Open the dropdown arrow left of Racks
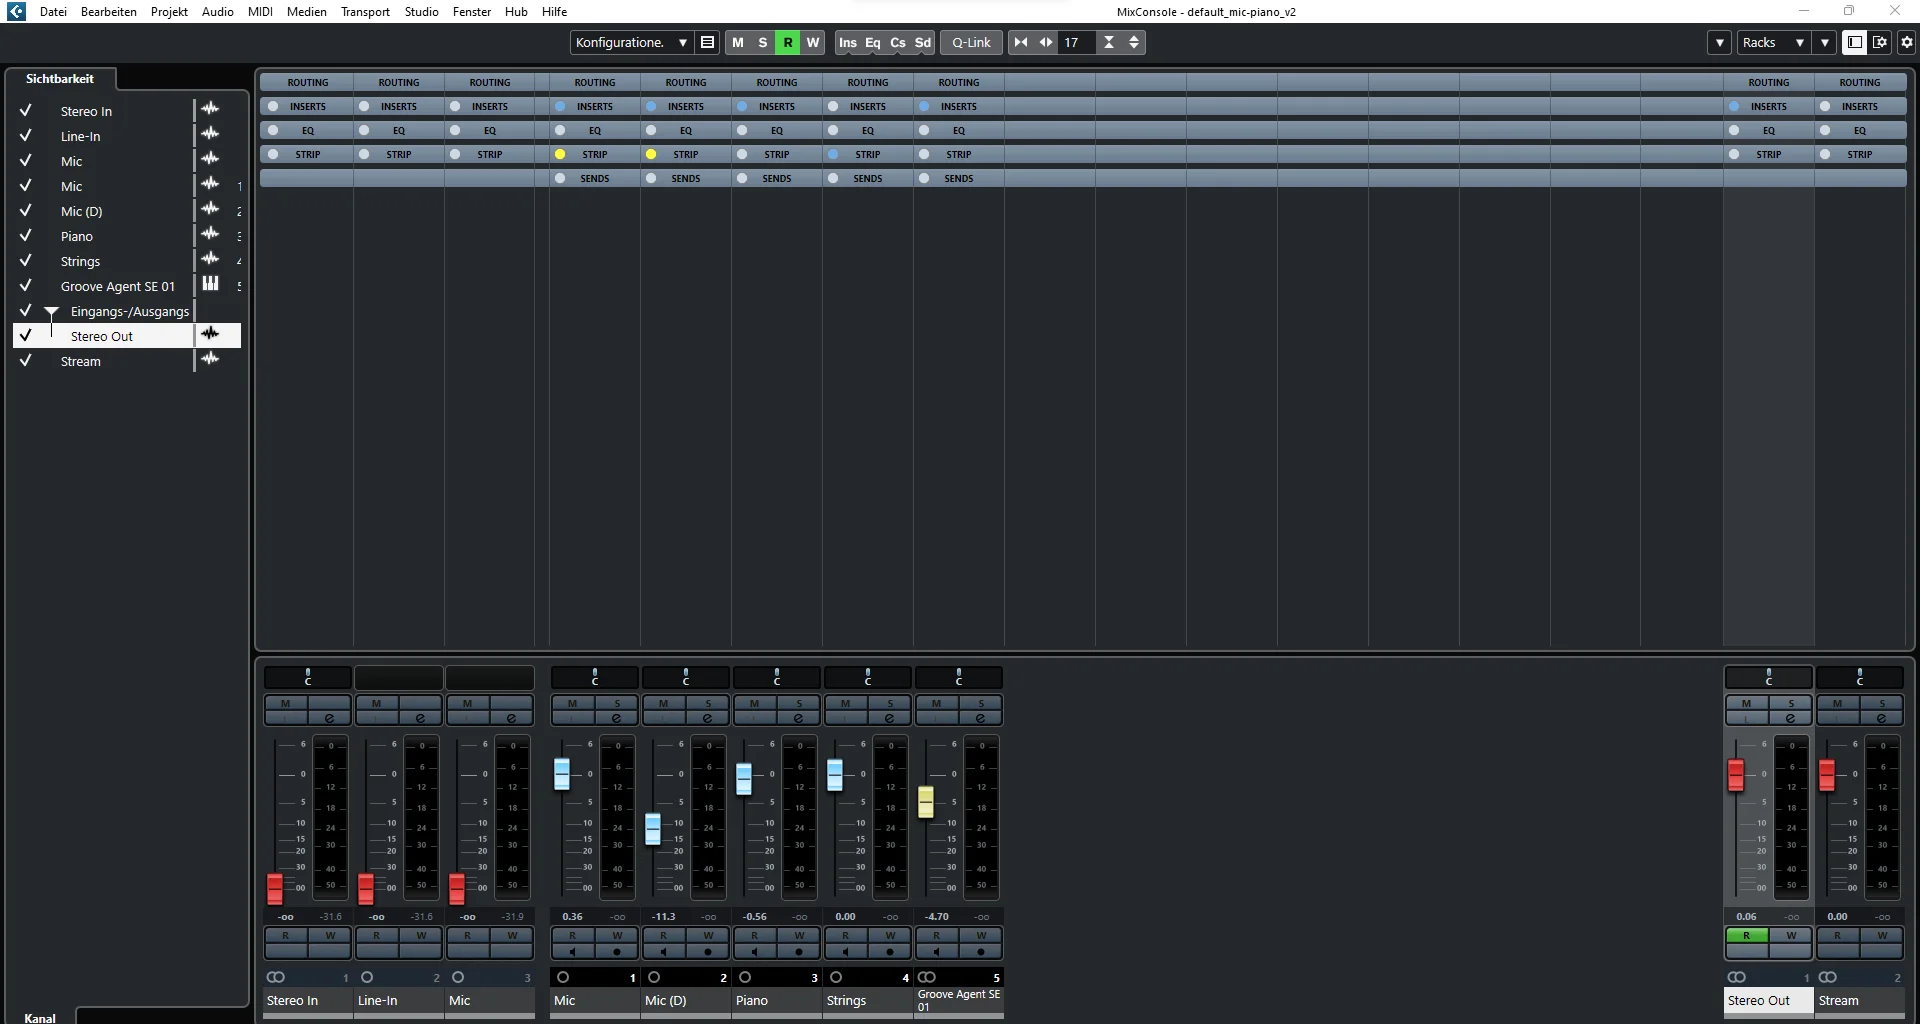 [1719, 42]
